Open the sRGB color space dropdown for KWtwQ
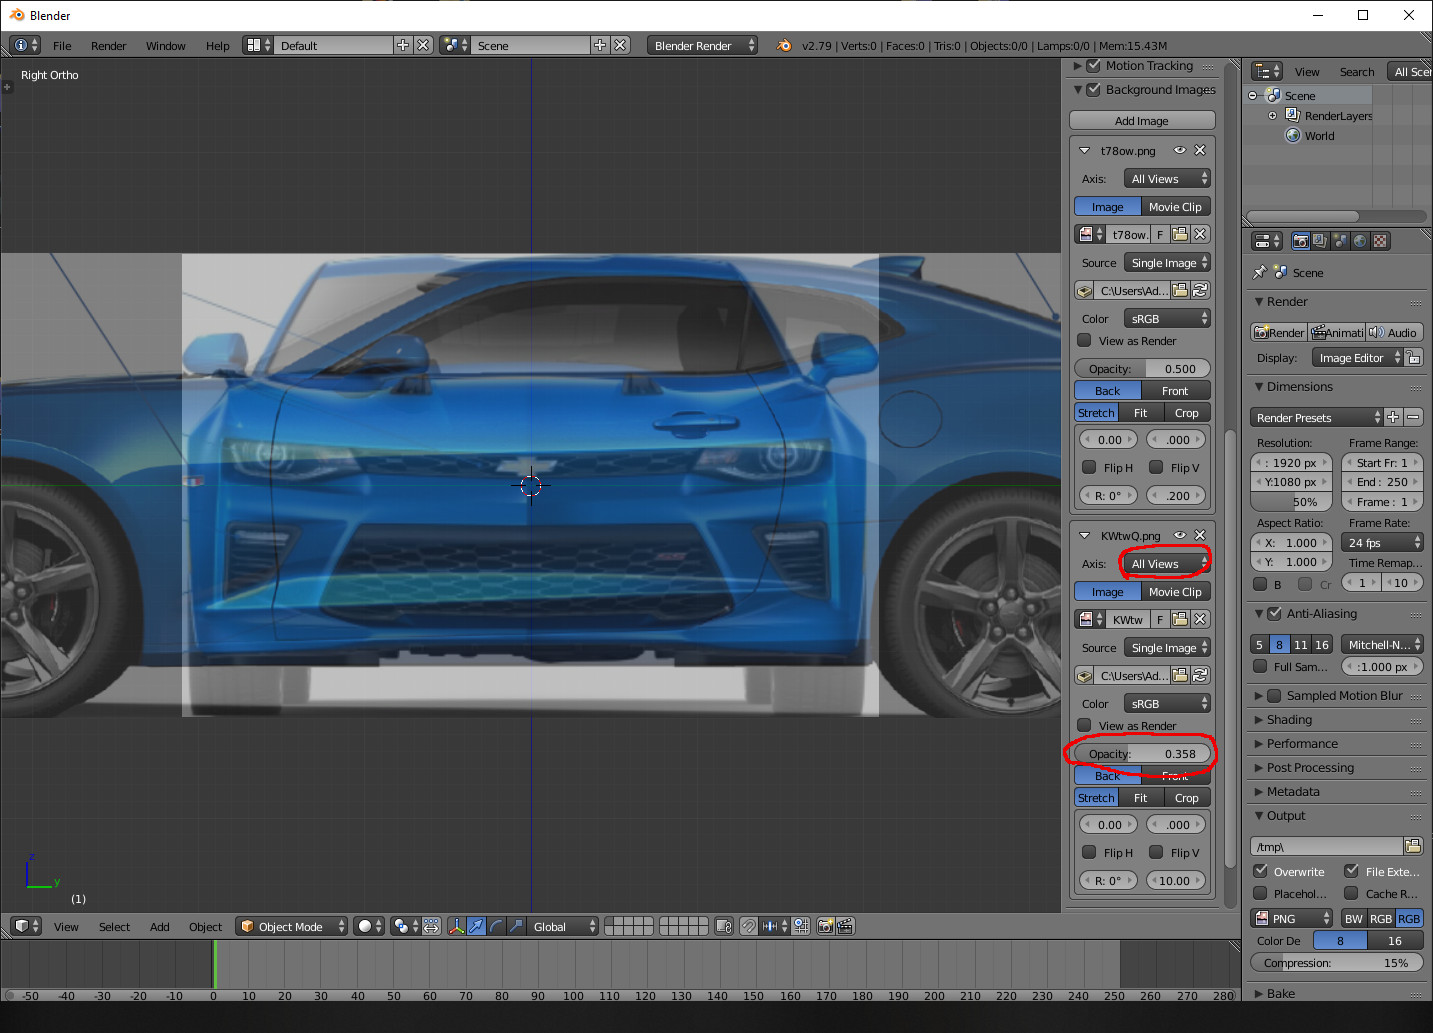This screenshot has width=1433, height=1033. point(1167,703)
